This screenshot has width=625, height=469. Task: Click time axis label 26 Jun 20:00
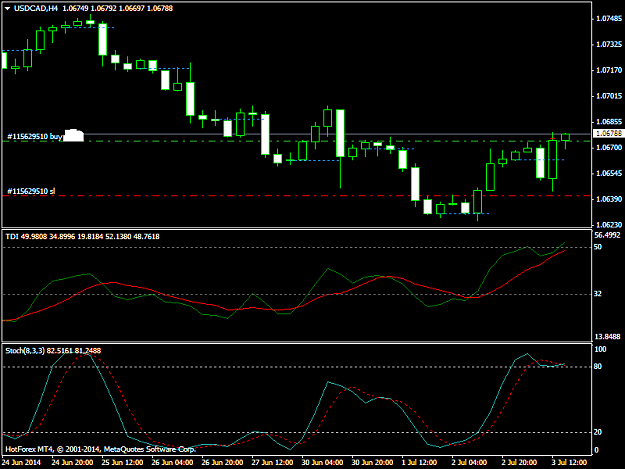[x=222, y=462]
